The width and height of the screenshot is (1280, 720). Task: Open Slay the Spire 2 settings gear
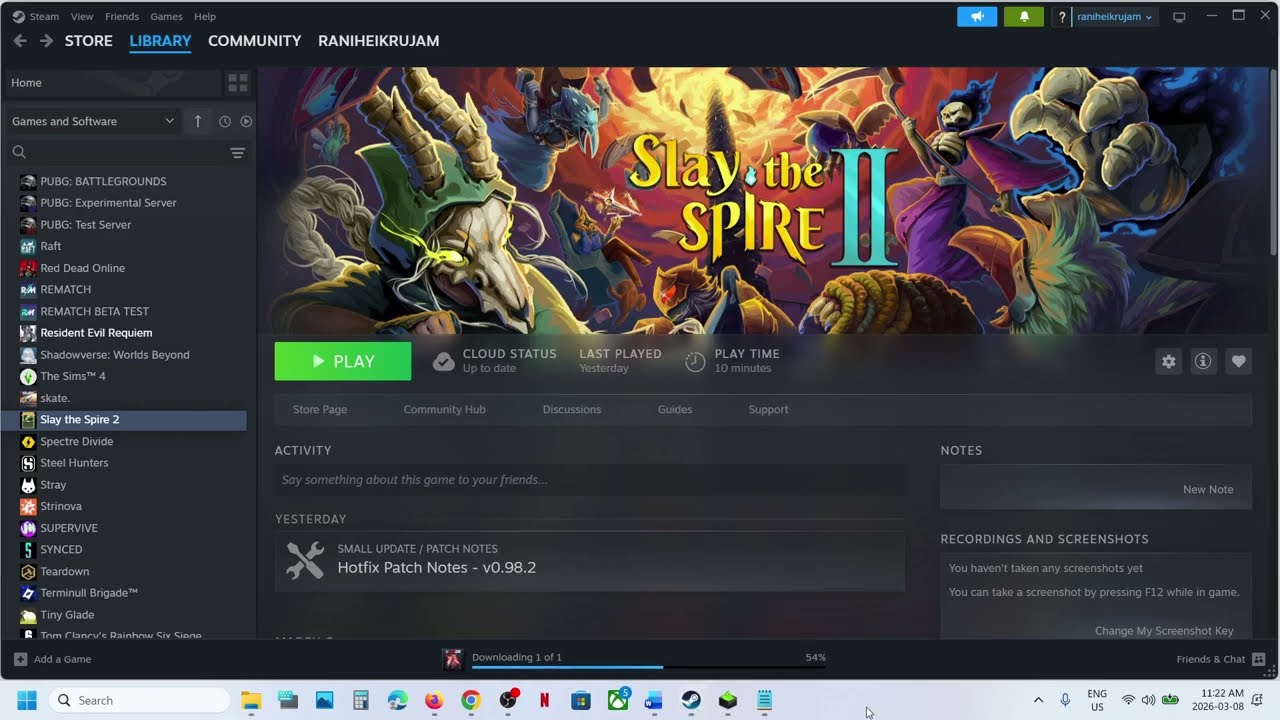pos(1168,362)
